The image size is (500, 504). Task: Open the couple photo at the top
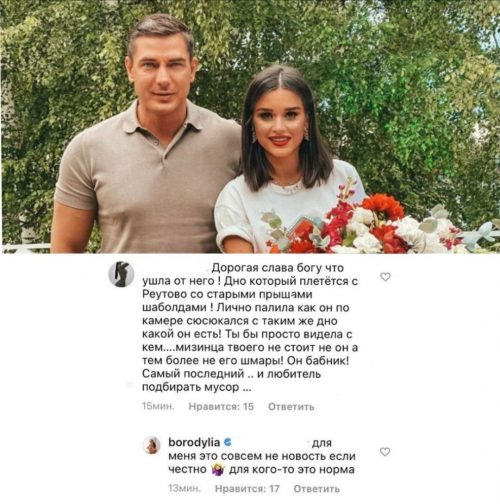[250, 127]
